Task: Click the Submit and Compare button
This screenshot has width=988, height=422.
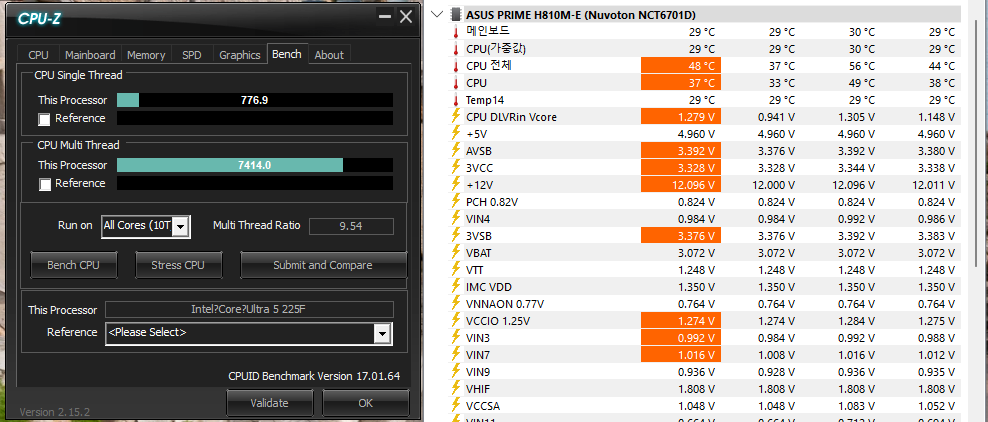Action: click(x=322, y=265)
